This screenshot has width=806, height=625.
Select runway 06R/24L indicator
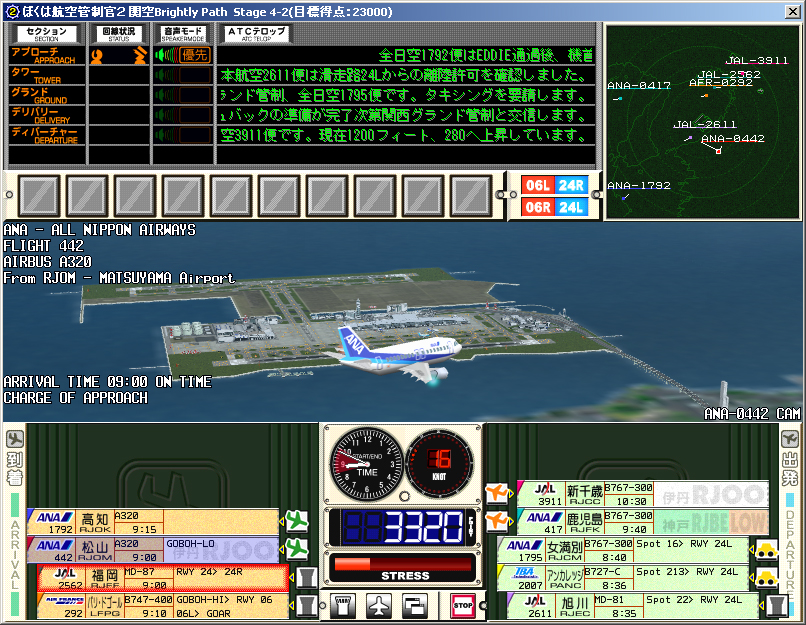pyautogui.click(x=554, y=207)
